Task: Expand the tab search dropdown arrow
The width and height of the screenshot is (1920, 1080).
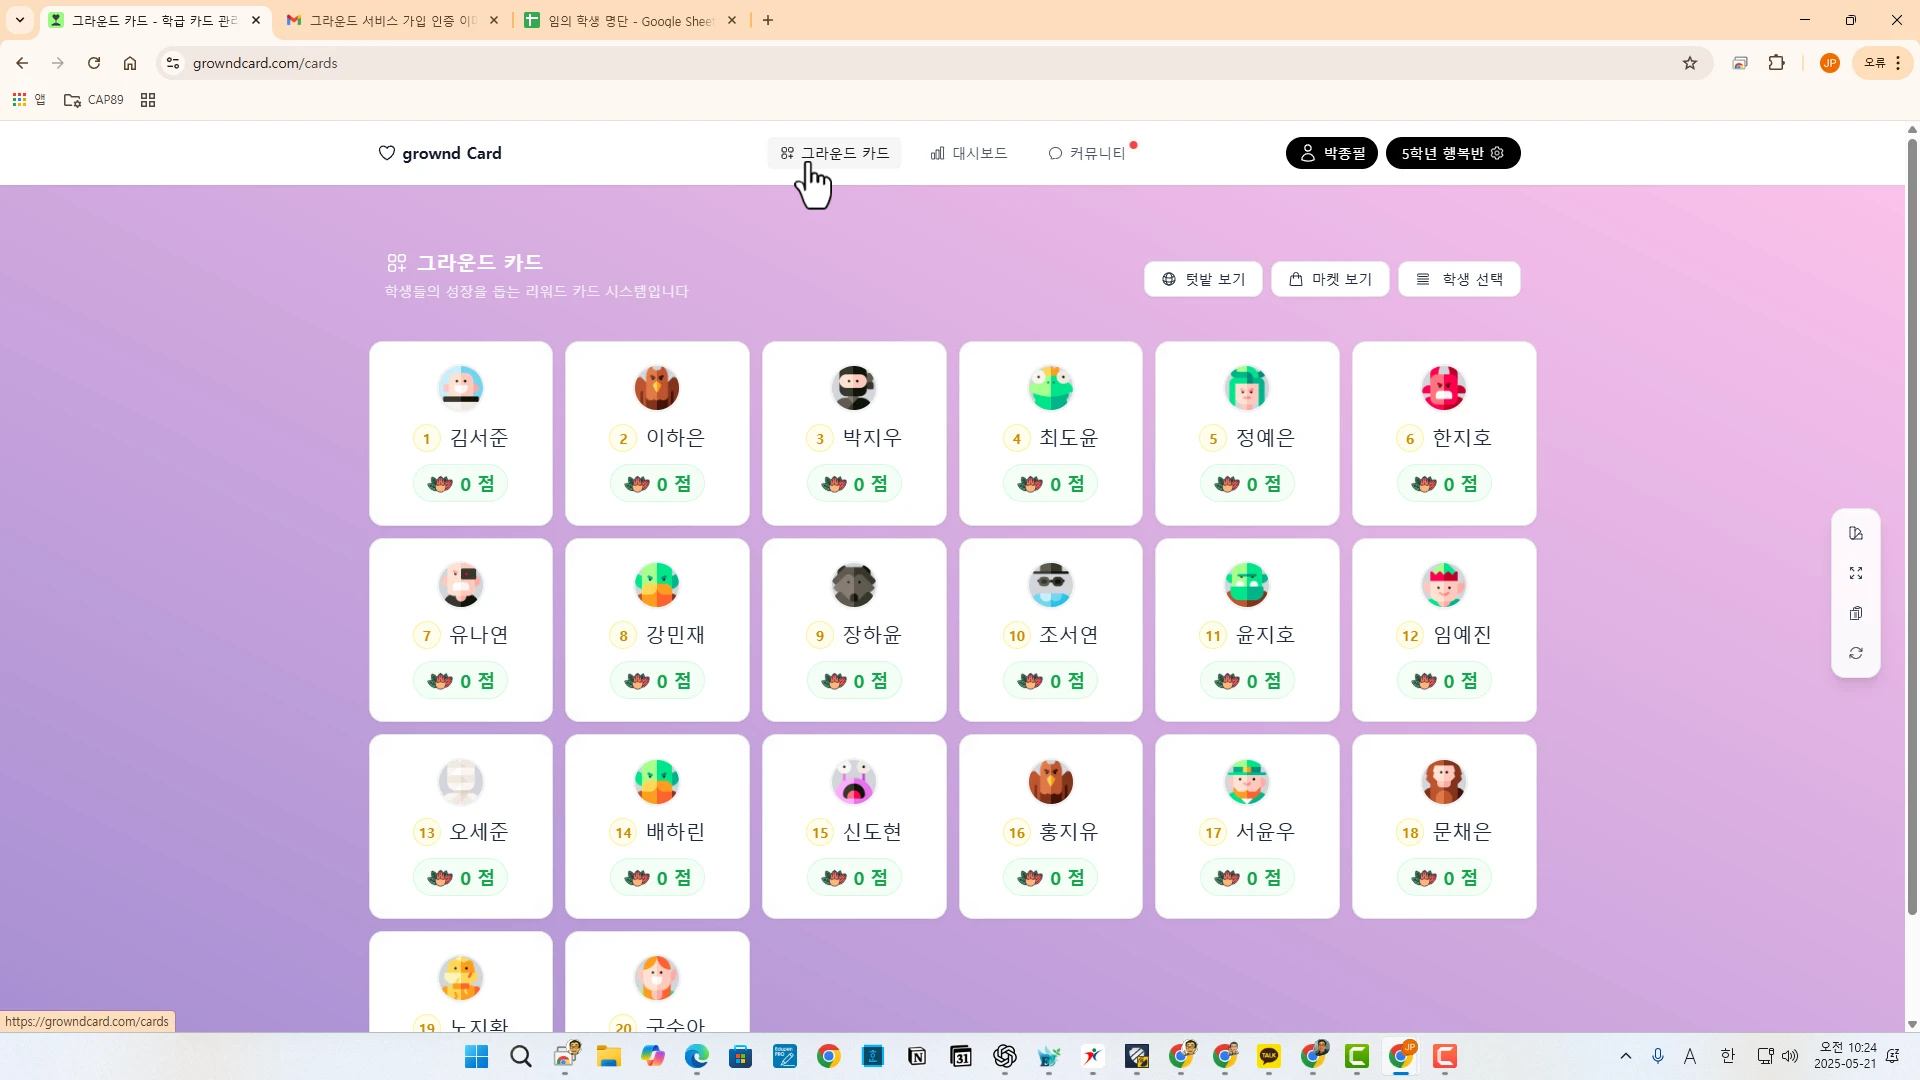Action: pyautogui.click(x=20, y=20)
